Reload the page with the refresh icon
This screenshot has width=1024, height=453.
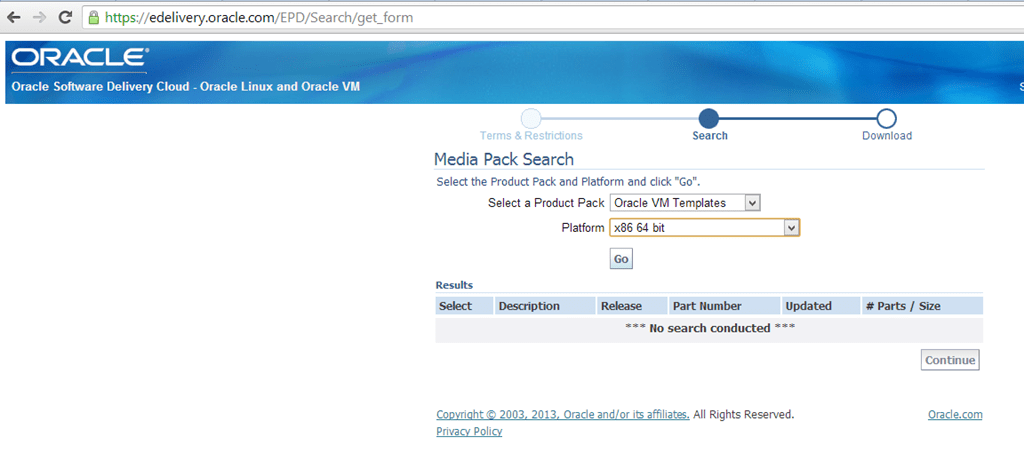click(x=65, y=18)
